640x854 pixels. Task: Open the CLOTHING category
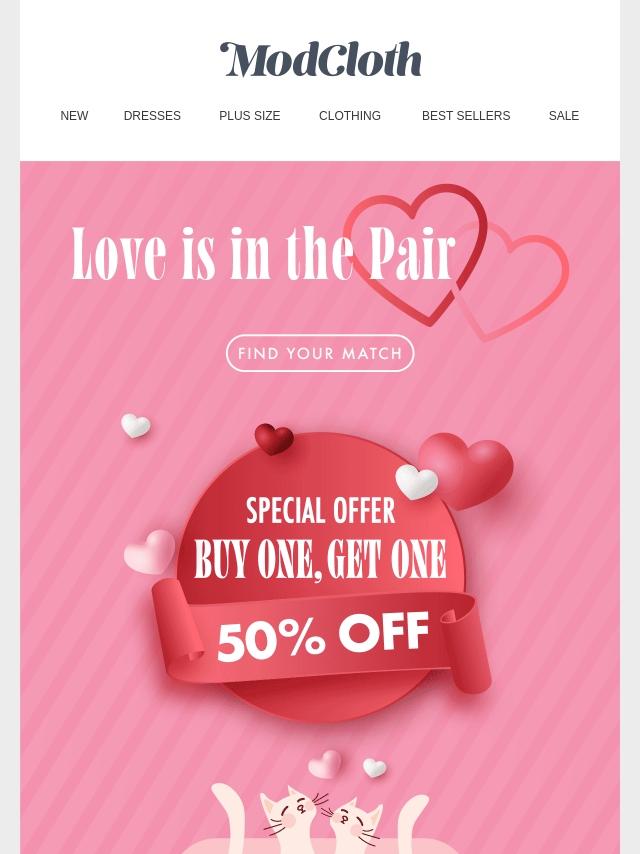(350, 115)
